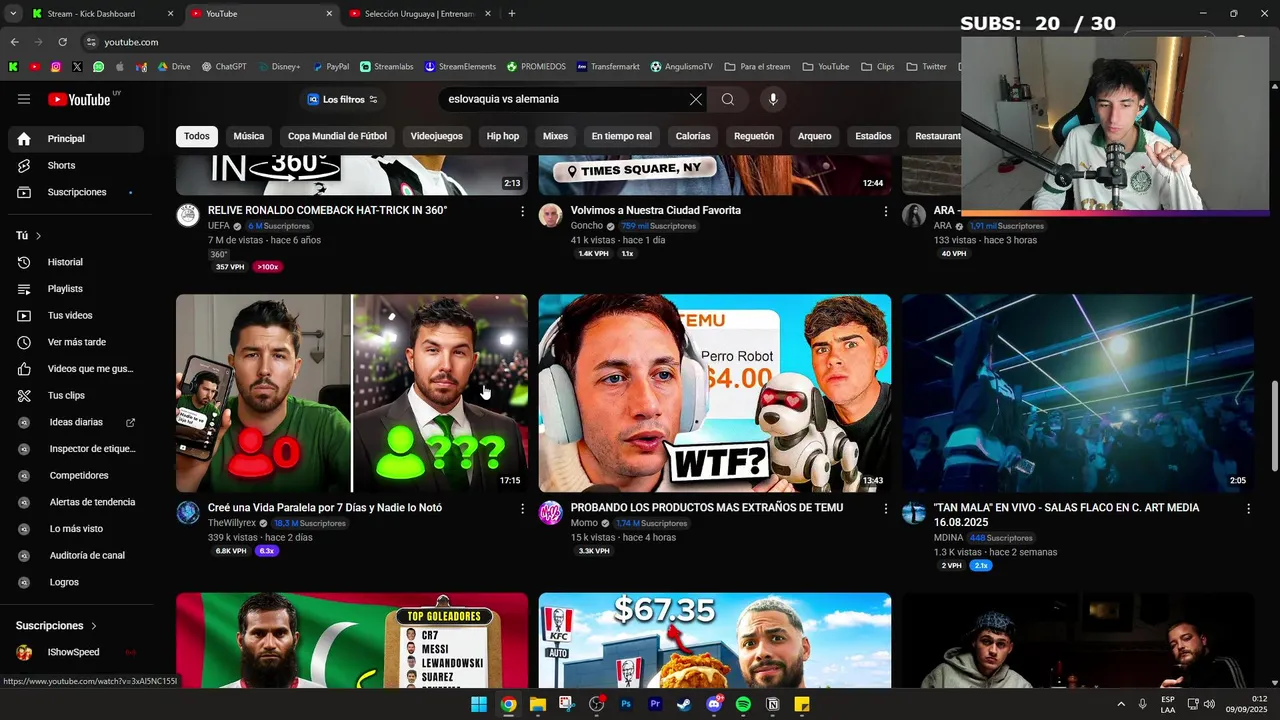Open the Drive bookmark
The height and width of the screenshot is (720, 1280).
[x=173, y=67]
